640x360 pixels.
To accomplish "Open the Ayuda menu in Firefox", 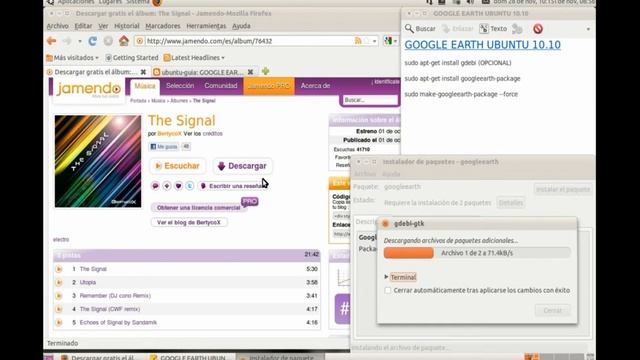I will 241,26.
